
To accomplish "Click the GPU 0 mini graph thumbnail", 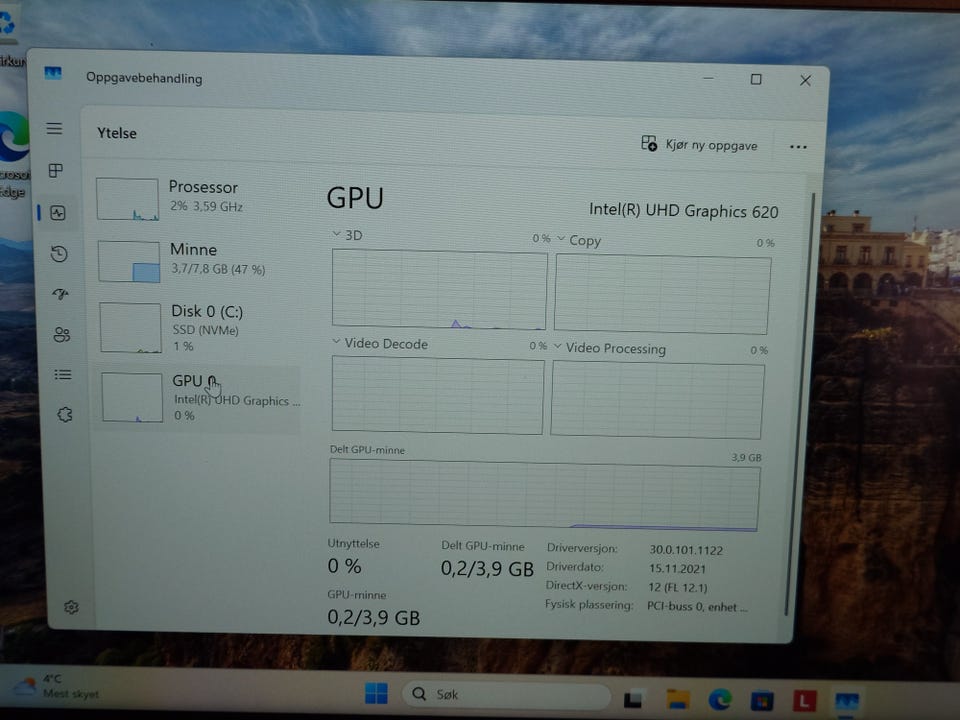I will pyautogui.click(x=132, y=397).
